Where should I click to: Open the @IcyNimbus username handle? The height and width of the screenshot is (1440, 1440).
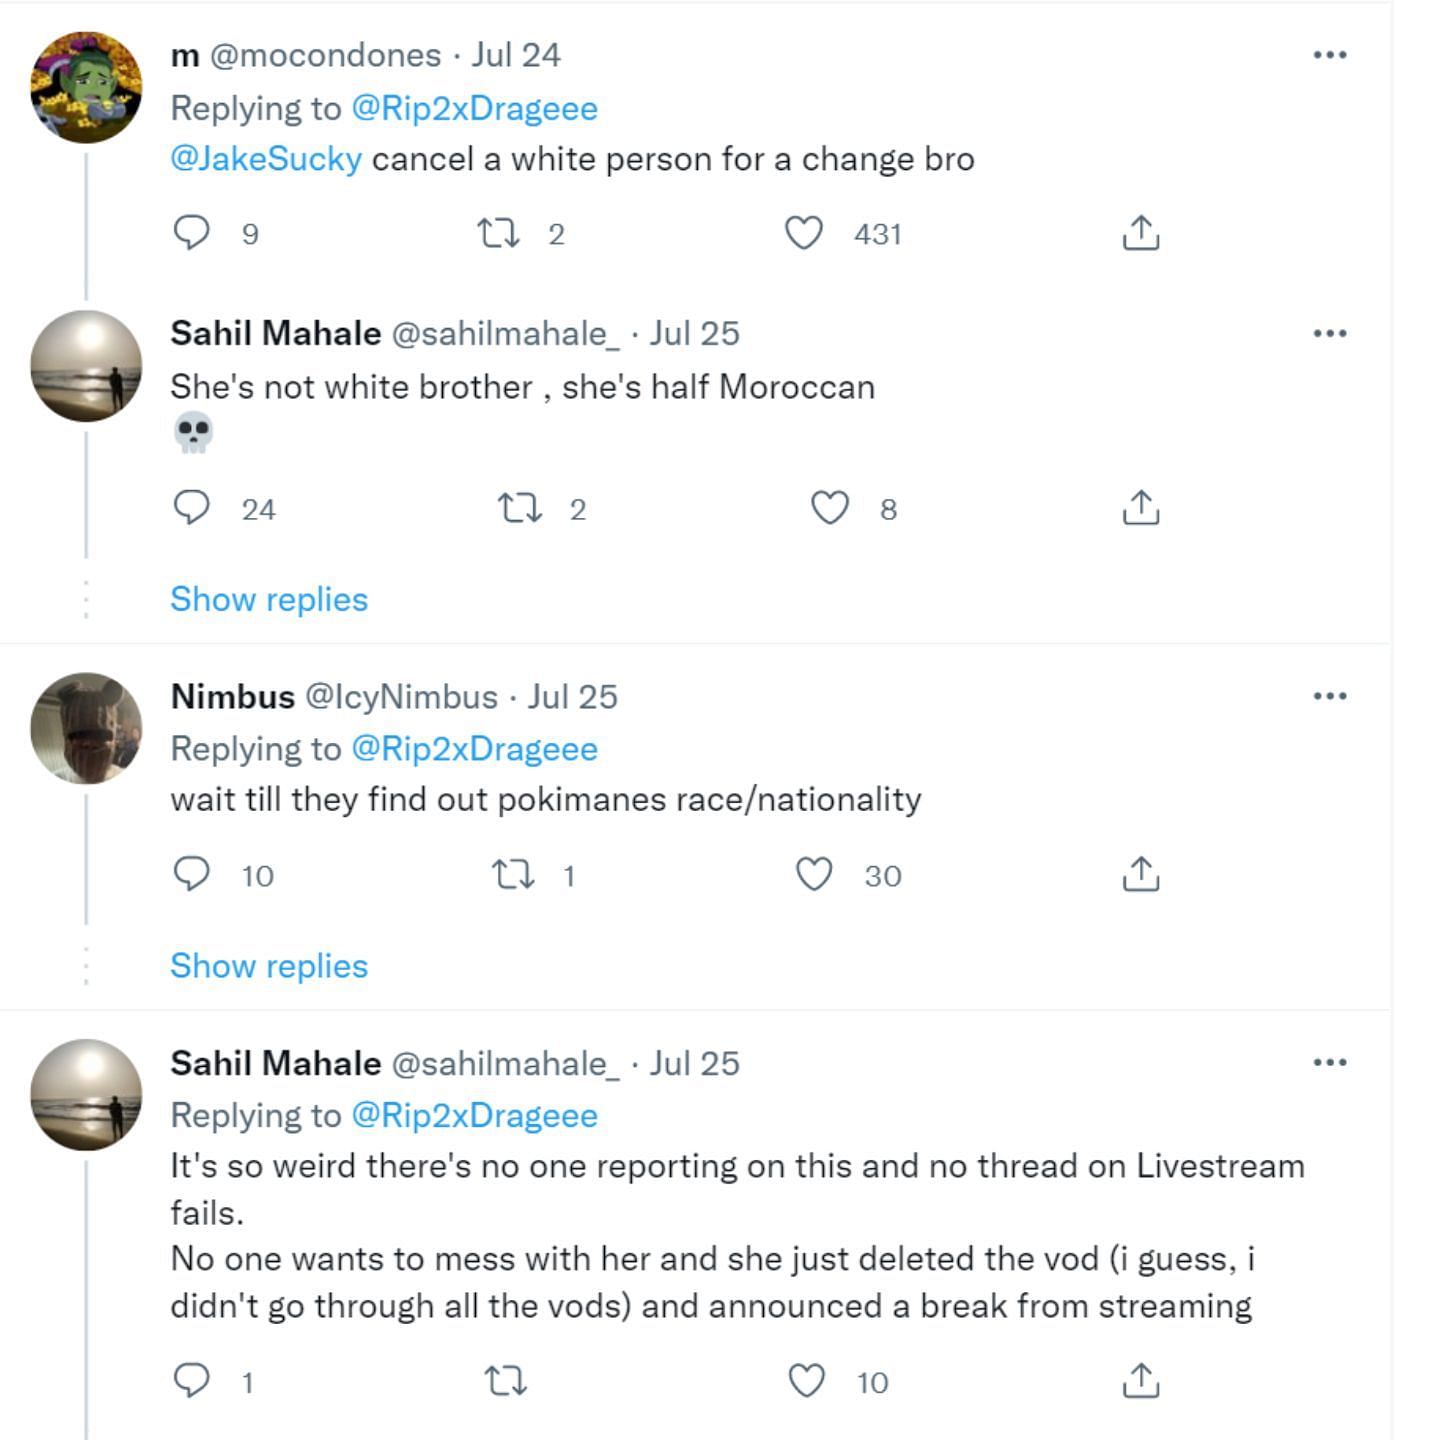point(400,696)
